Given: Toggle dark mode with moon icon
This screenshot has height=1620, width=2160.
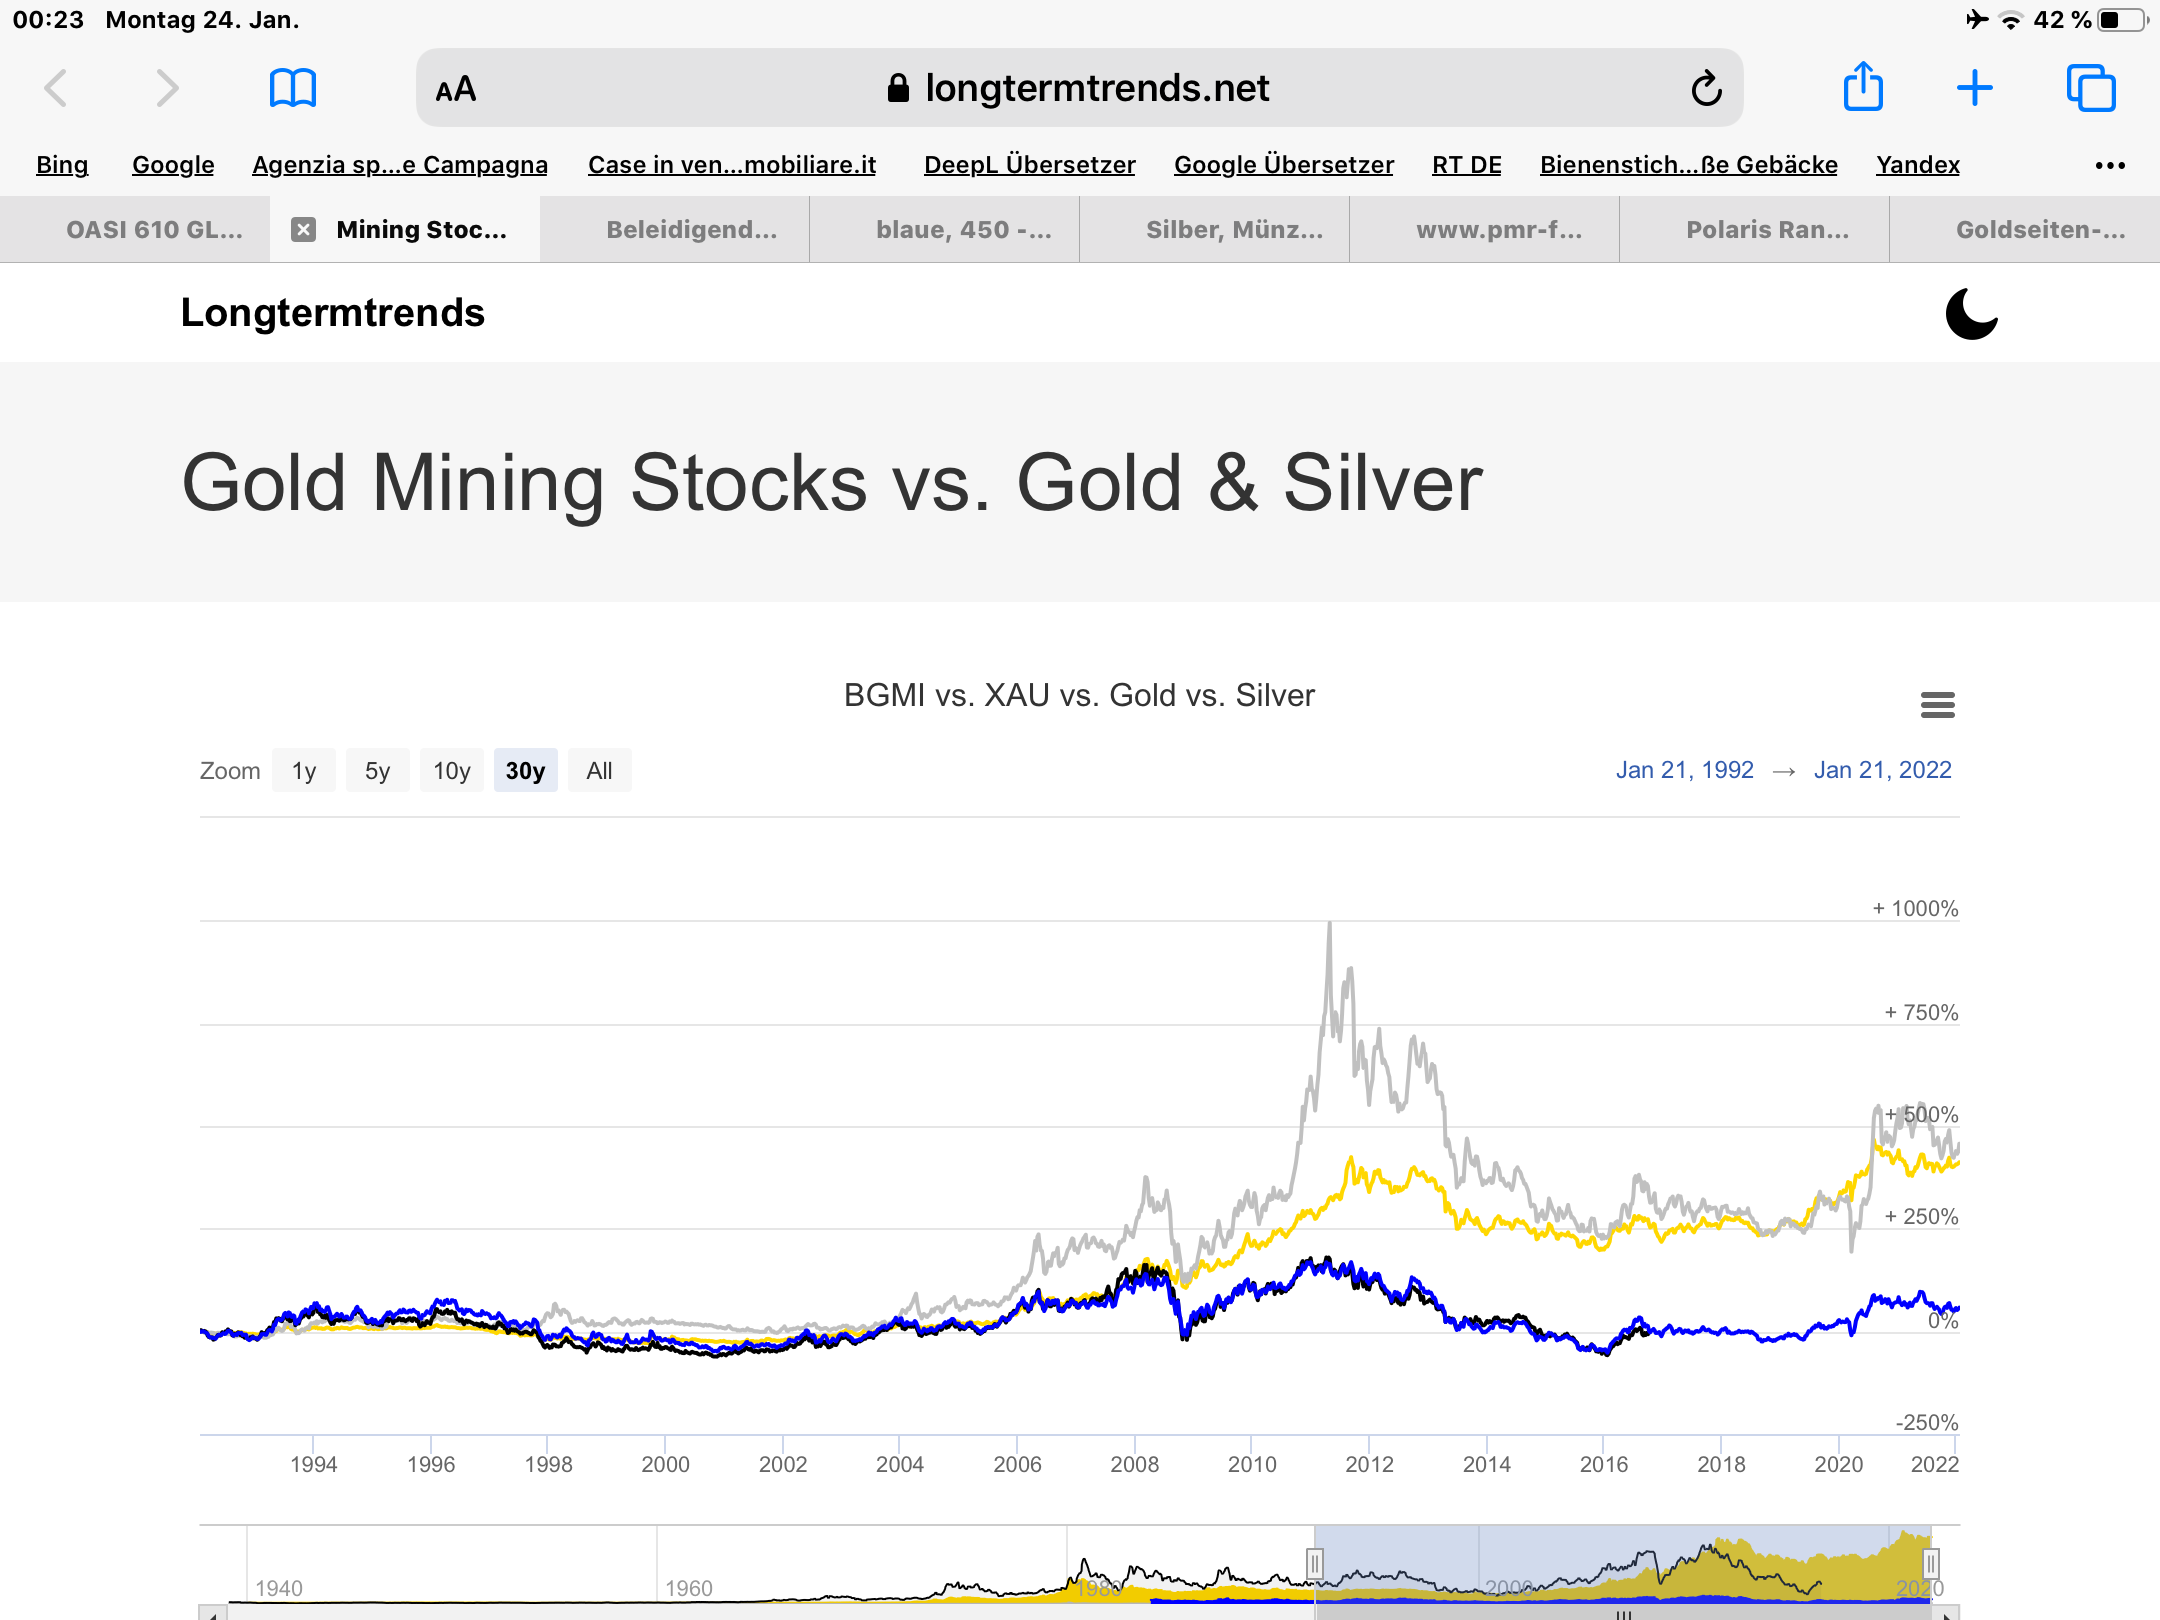Looking at the screenshot, I should coord(1970,314).
